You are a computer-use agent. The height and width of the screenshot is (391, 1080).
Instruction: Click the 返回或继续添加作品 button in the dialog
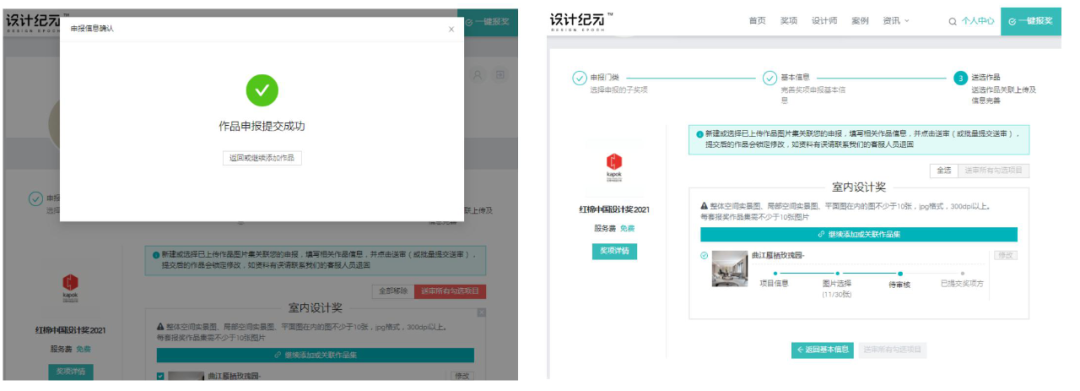tap(262, 158)
